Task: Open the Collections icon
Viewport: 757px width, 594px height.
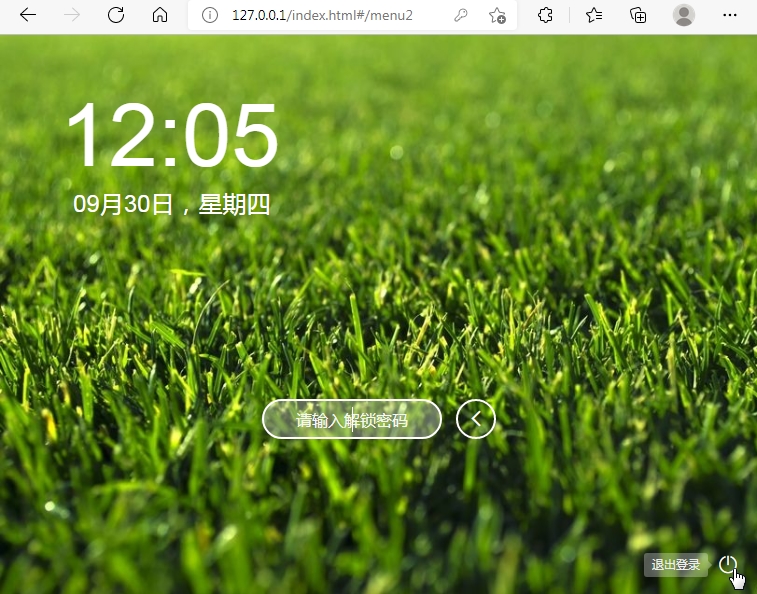Action: 638,15
